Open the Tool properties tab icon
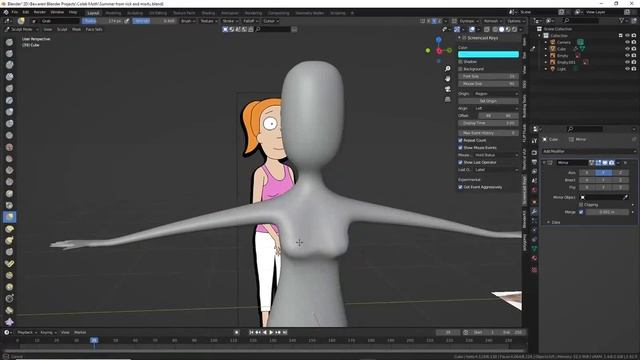Viewport: 640px width, 360px height. (534, 141)
